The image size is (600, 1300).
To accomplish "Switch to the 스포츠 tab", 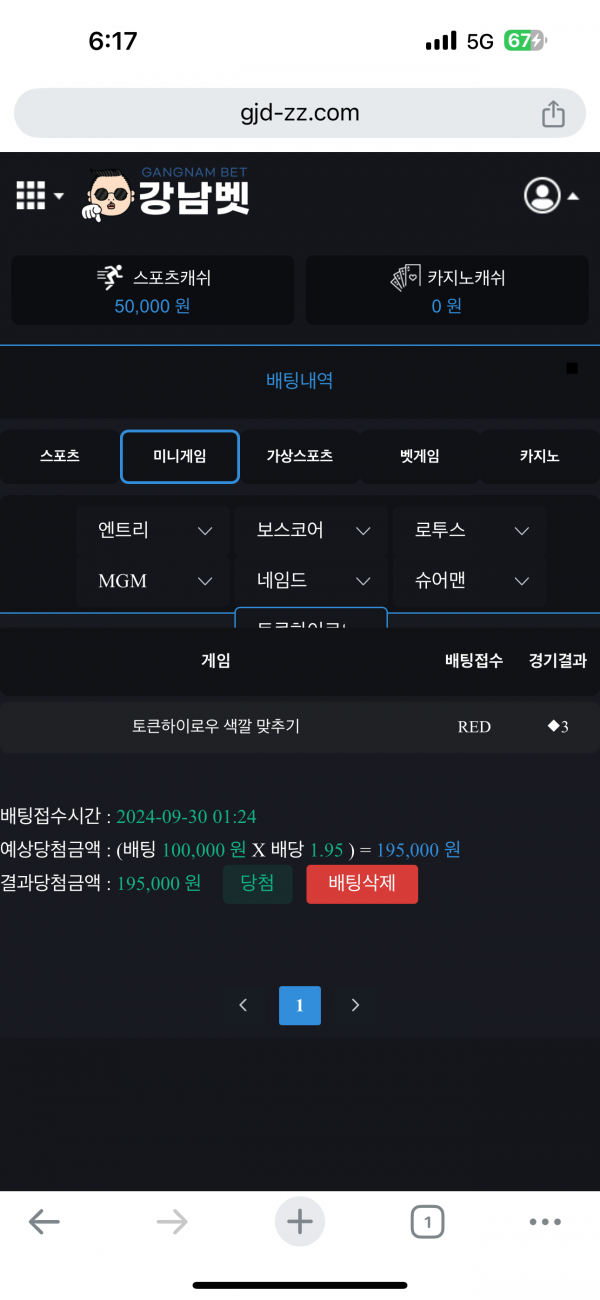I will point(60,456).
